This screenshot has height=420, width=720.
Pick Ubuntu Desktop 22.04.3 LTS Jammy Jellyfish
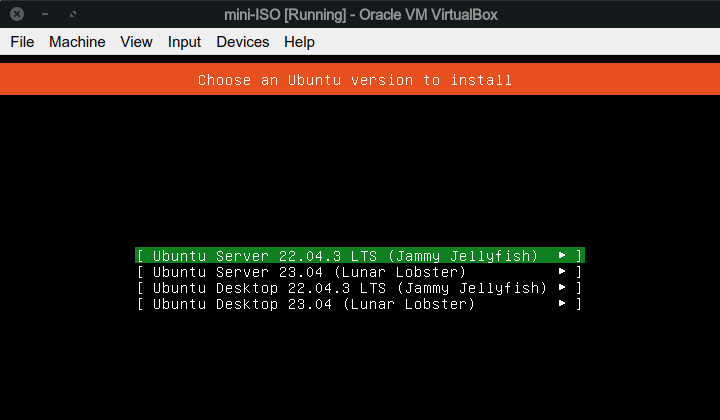(x=349, y=288)
